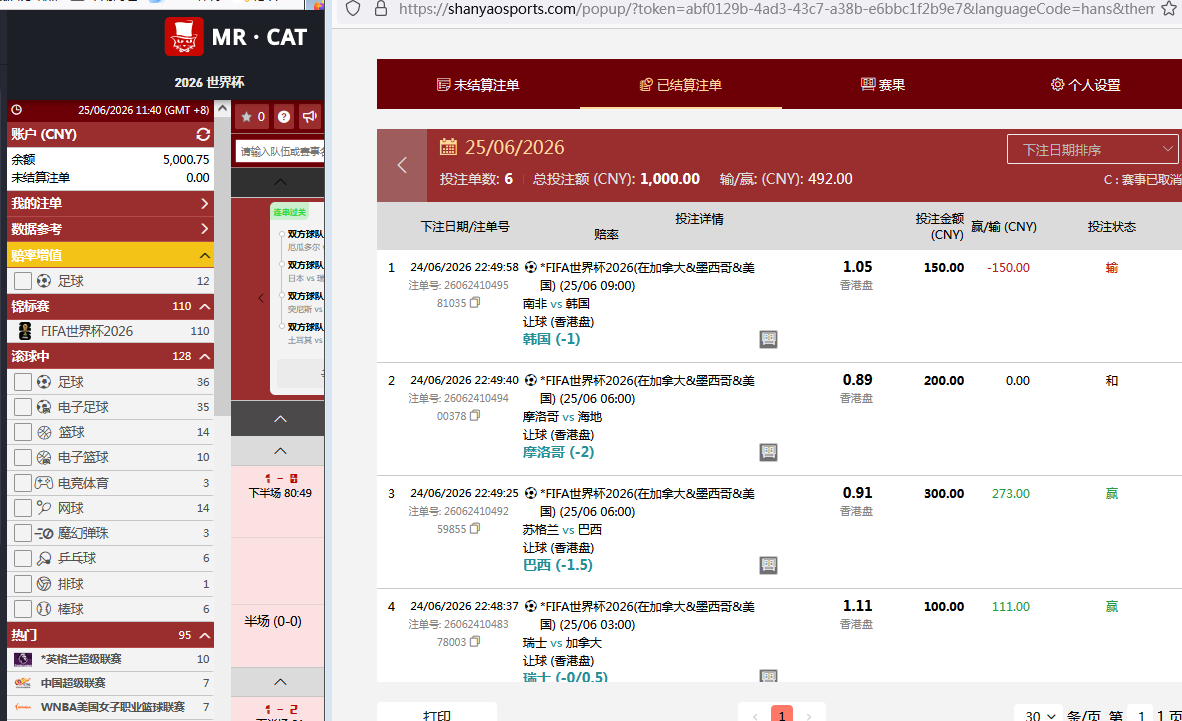Collapse the 赔率增值 section
Image resolution: width=1182 pixels, height=721 pixels.
204,256
